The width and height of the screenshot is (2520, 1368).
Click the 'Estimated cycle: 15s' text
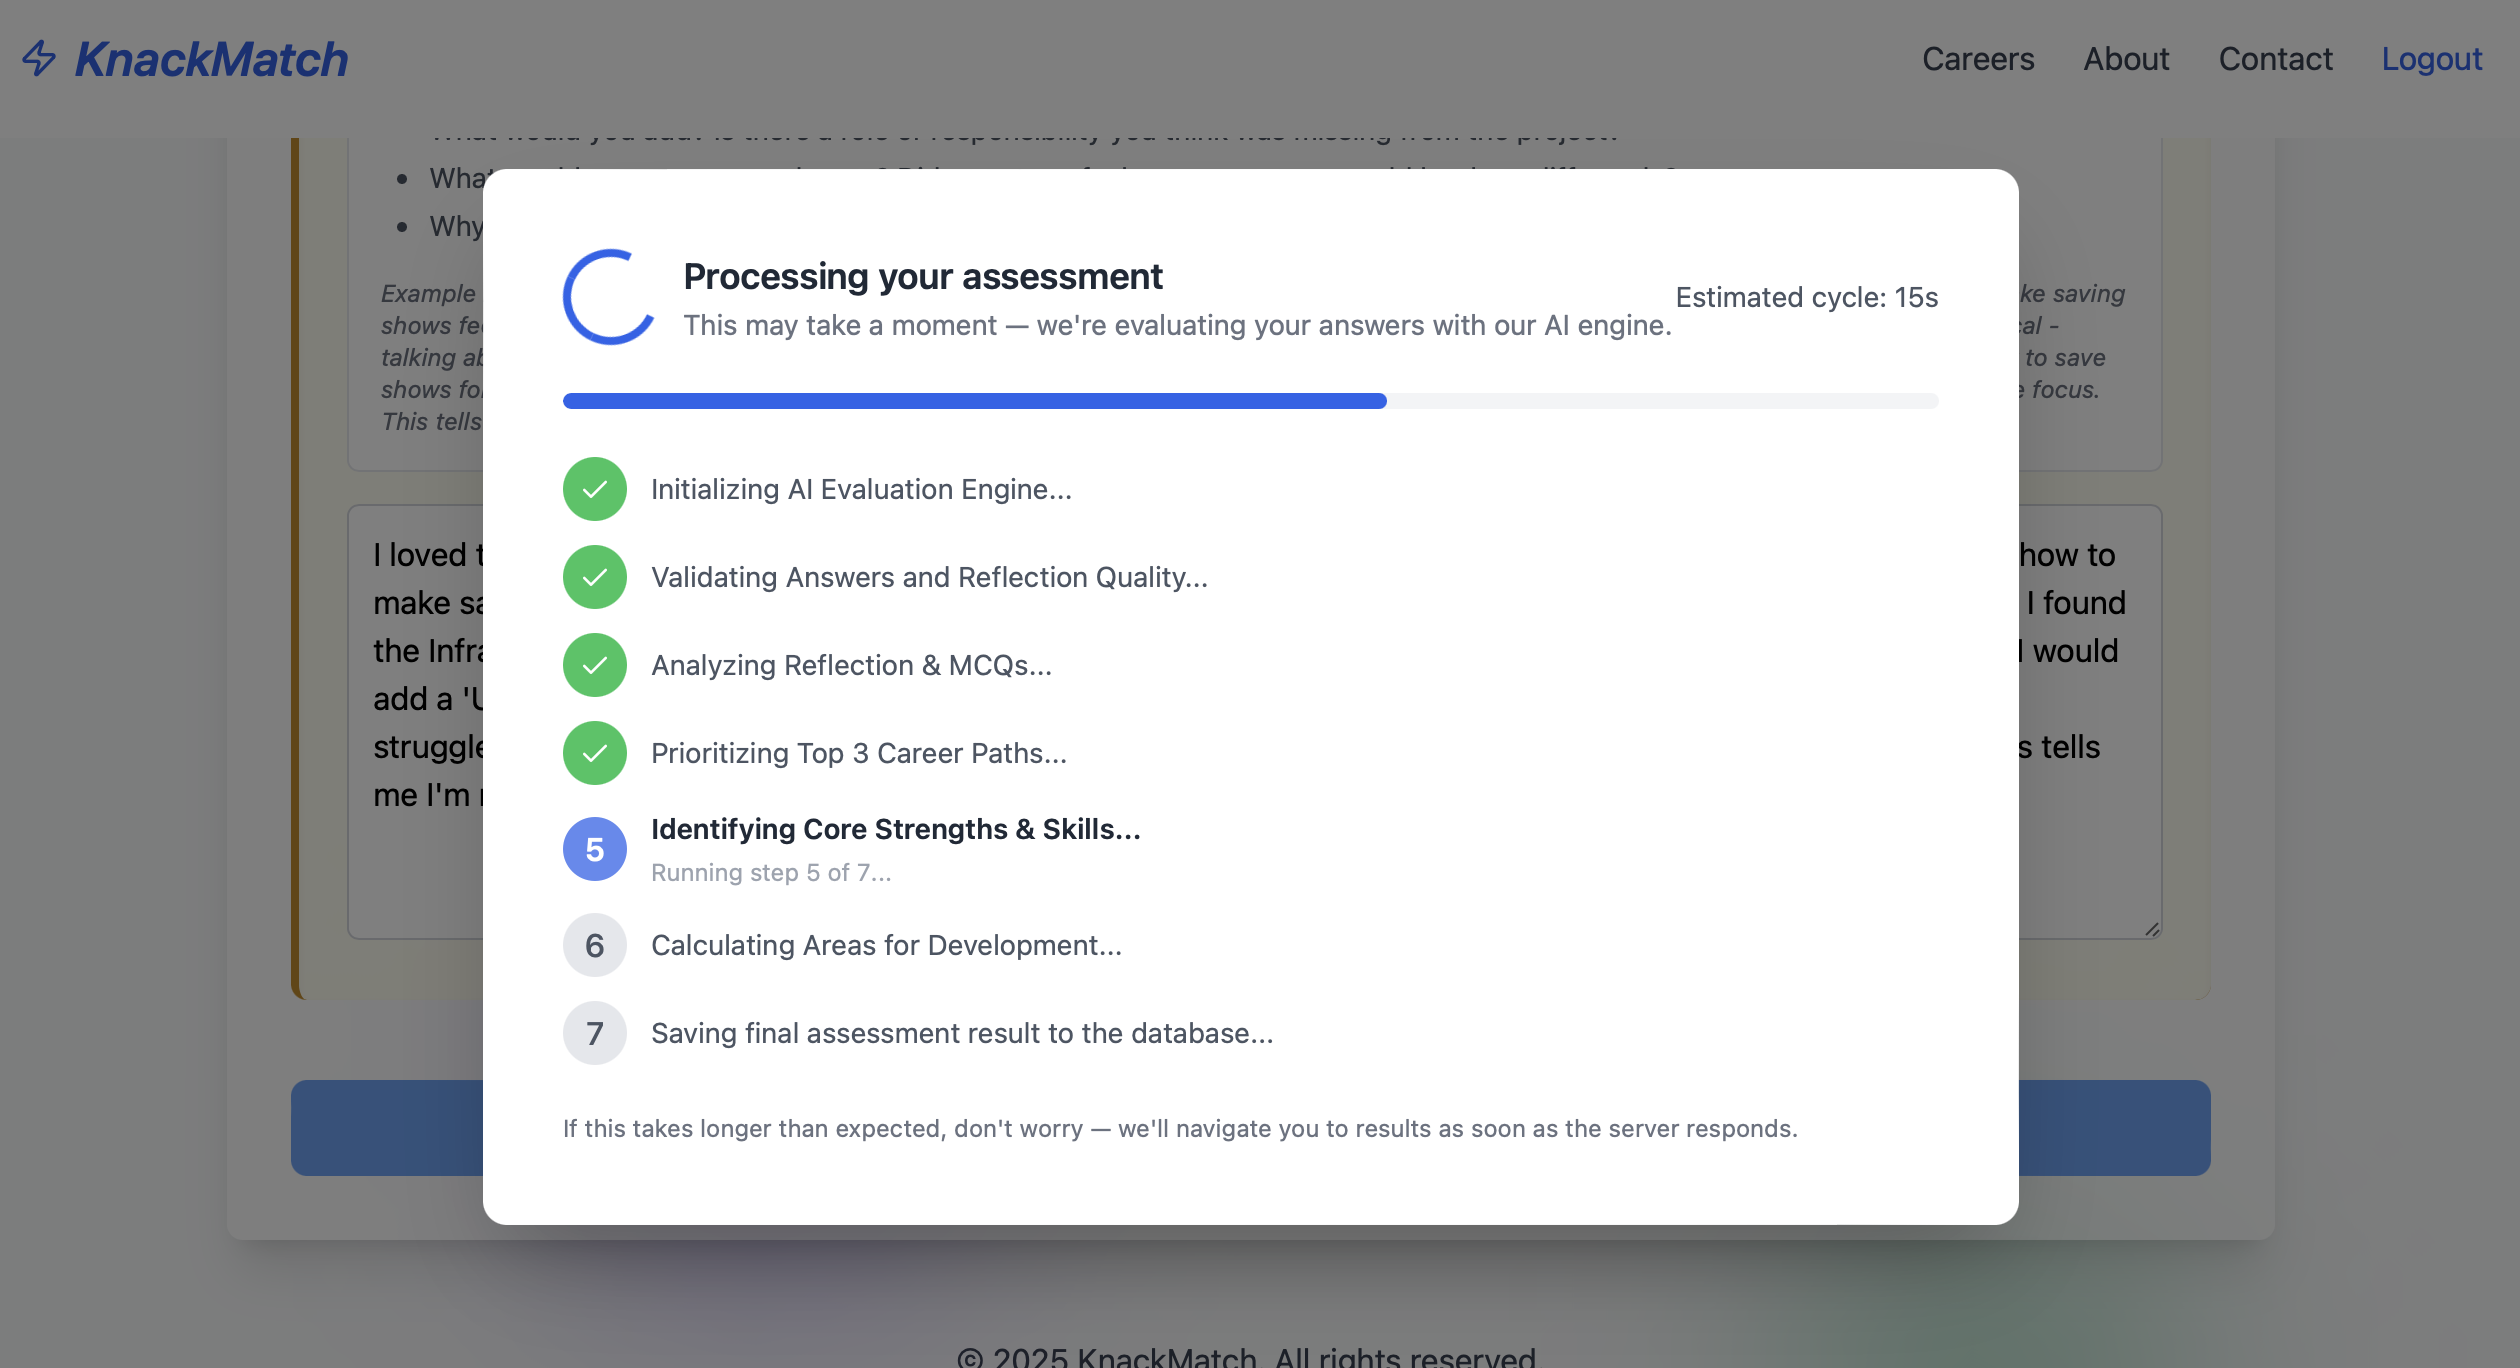click(x=1806, y=297)
